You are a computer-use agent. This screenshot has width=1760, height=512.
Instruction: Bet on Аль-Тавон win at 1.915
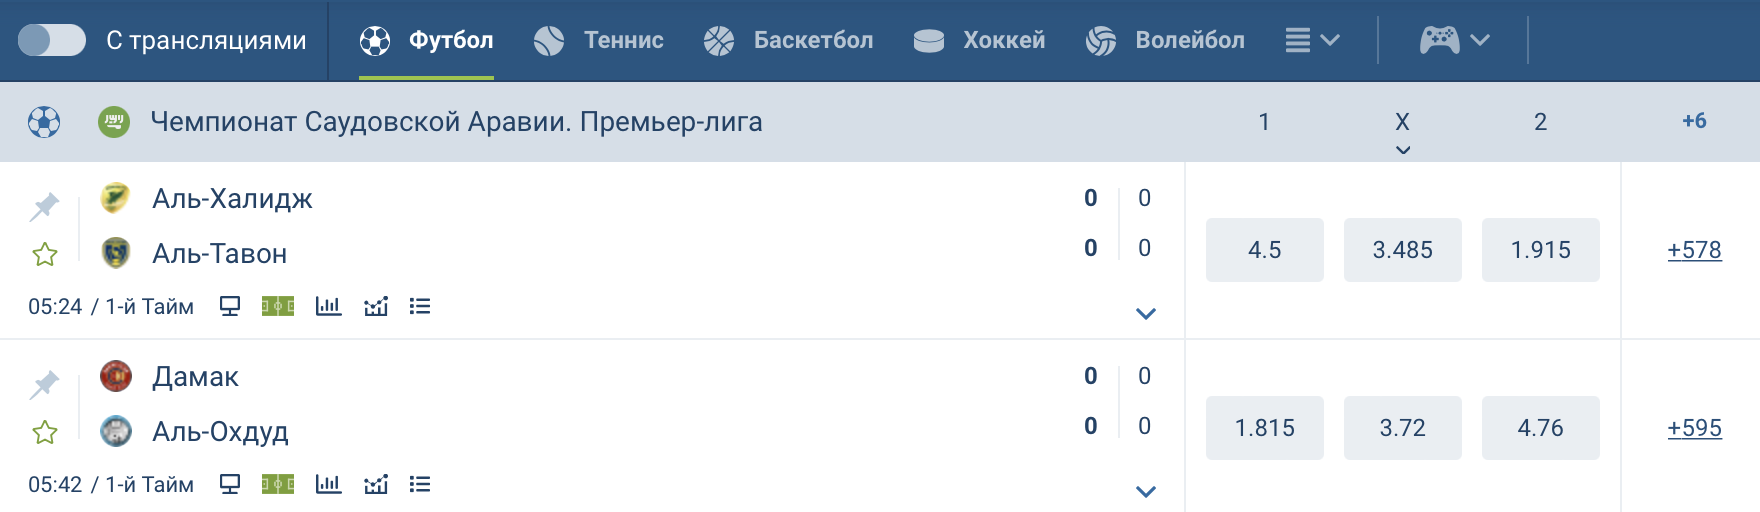[1540, 250]
